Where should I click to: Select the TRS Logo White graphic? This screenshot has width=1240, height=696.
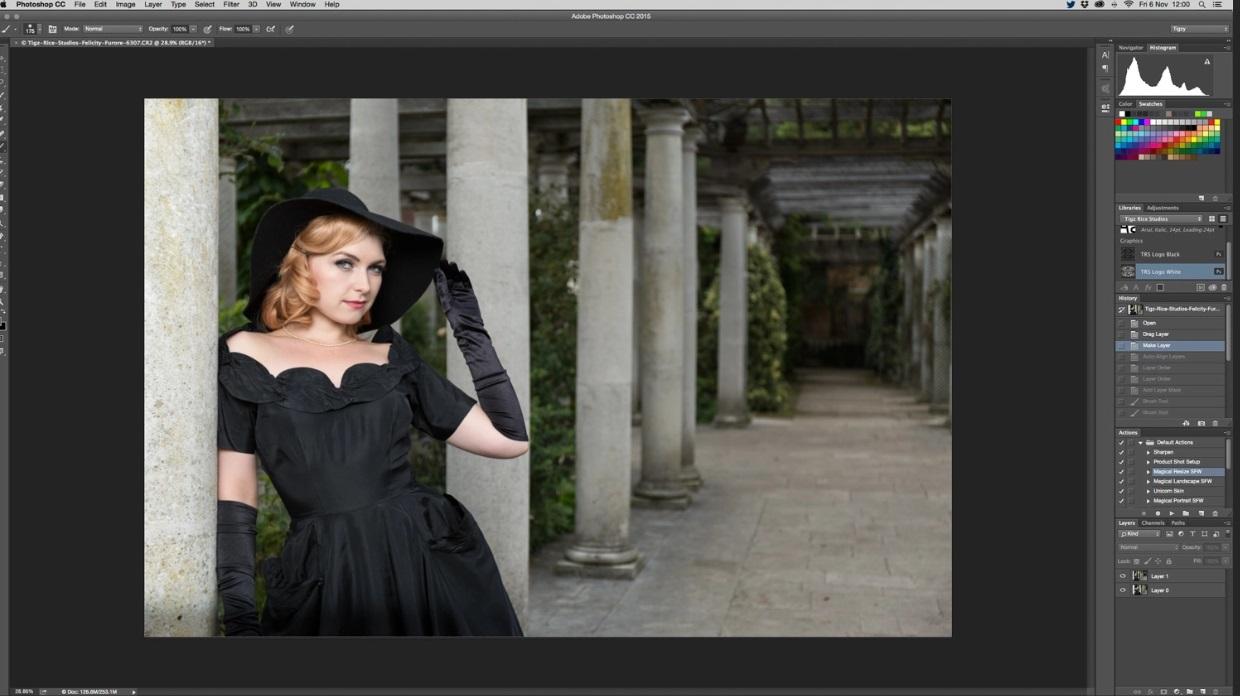pyautogui.click(x=1170, y=272)
